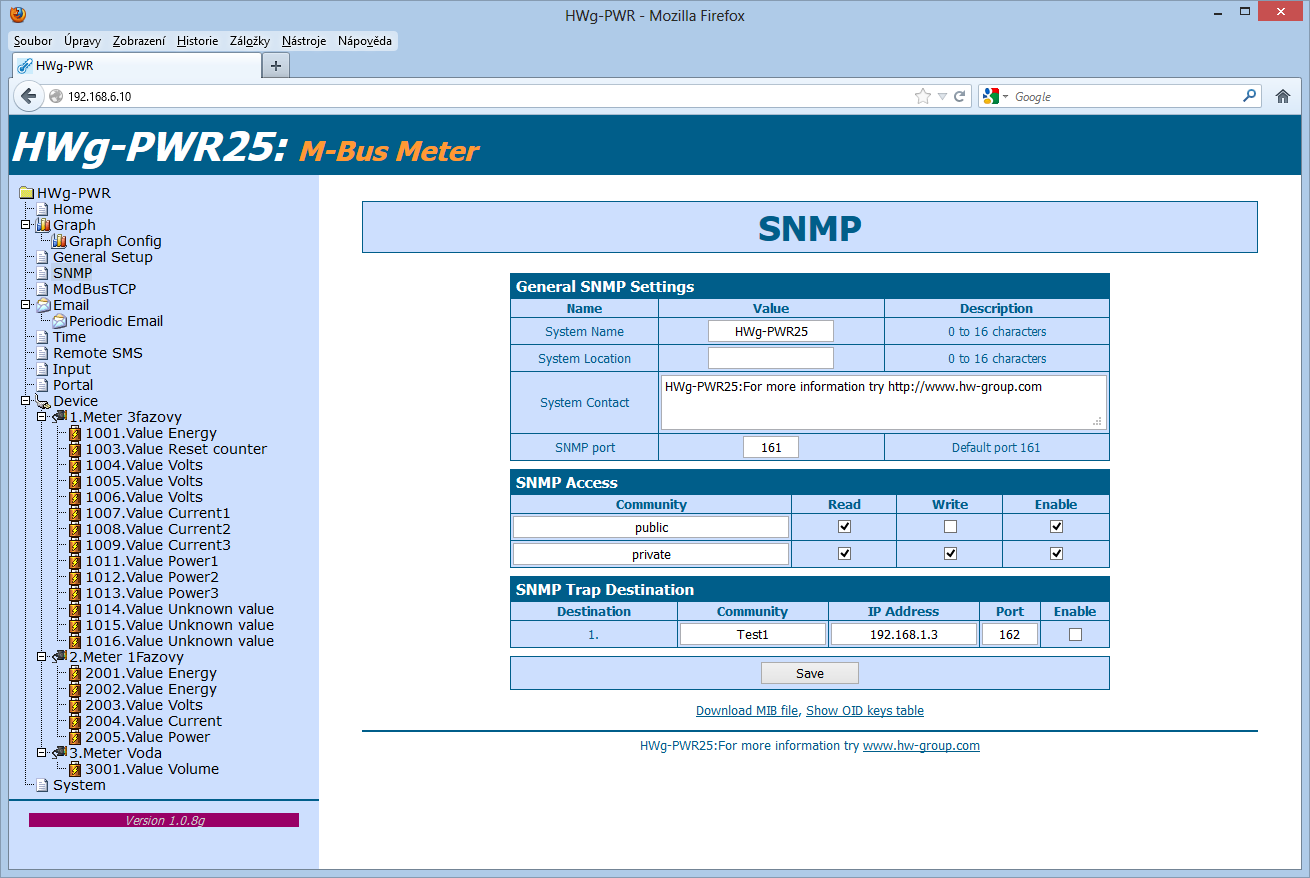The image size is (1310, 878).
Task: Open the Záložky menu
Action: [x=250, y=41]
